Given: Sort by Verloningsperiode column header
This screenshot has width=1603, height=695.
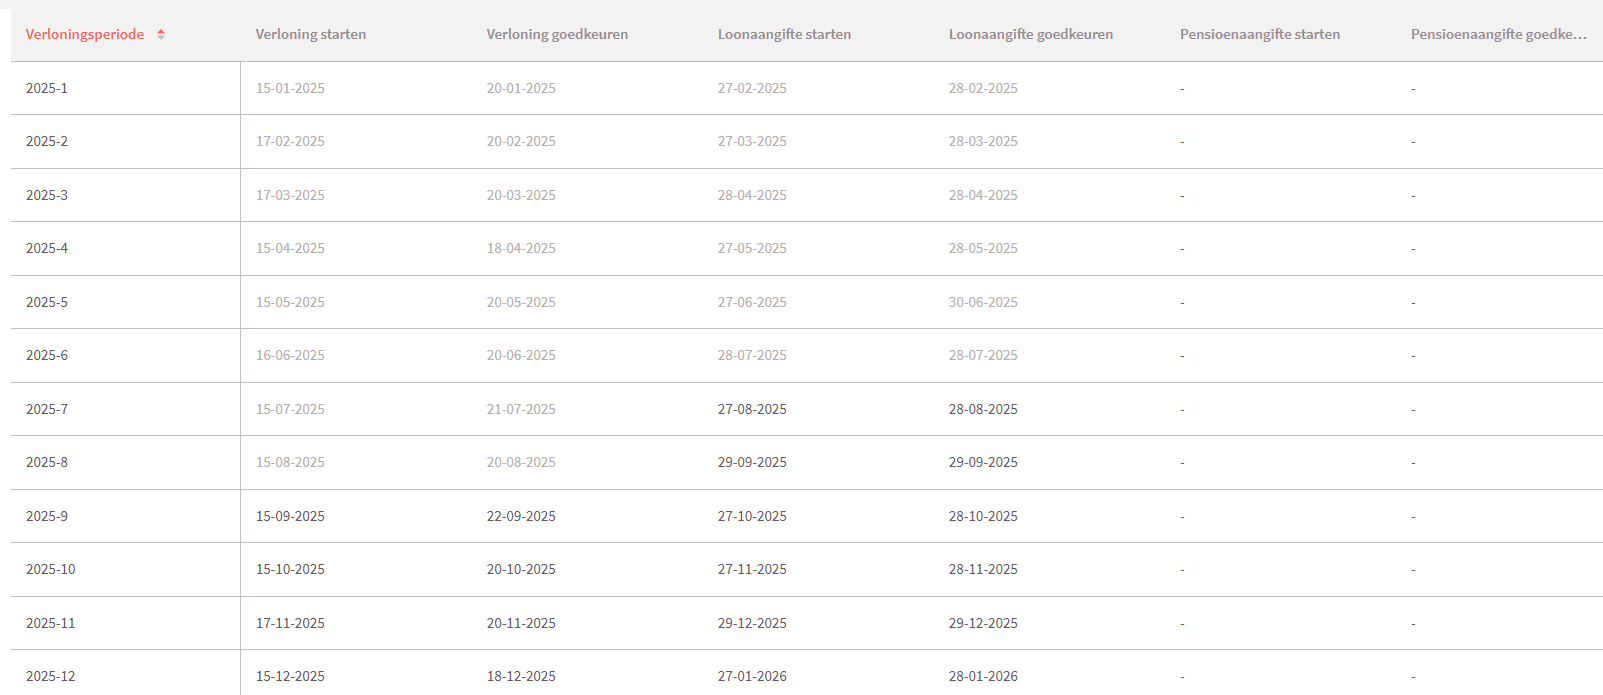Looking at the screenshot, I should (85, 34).
